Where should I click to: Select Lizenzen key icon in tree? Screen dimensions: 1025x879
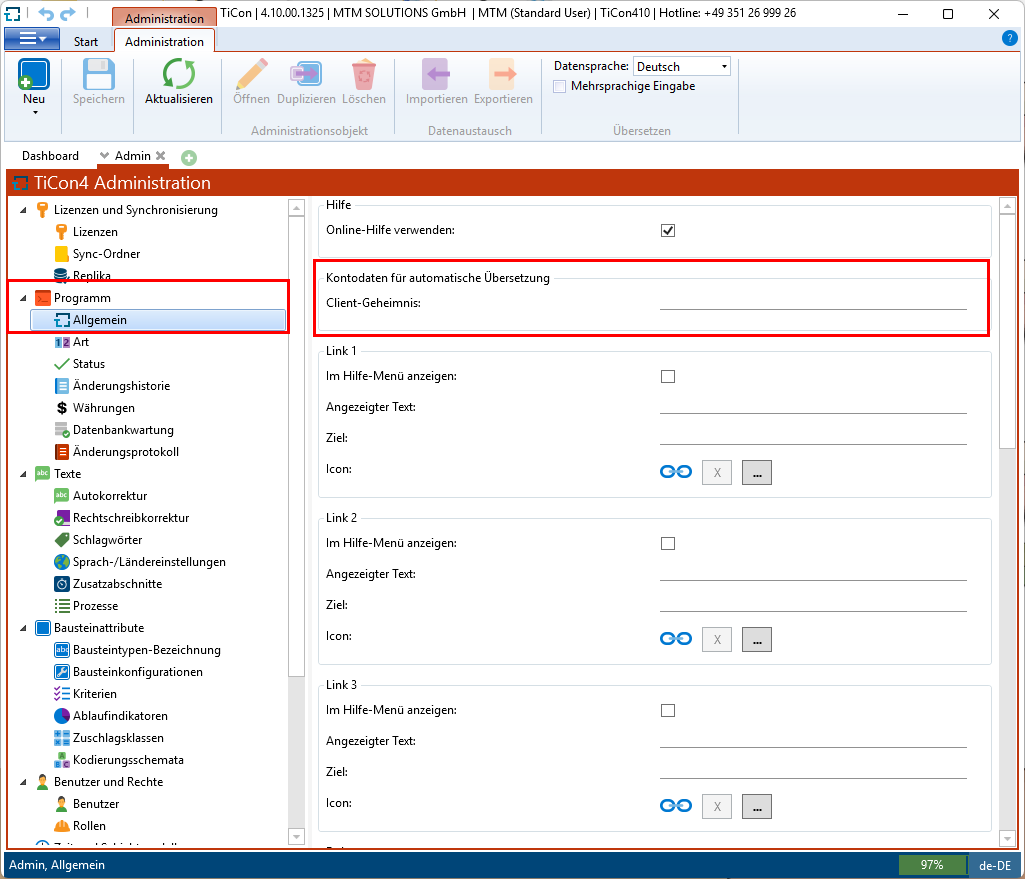(x=61, y=231)
